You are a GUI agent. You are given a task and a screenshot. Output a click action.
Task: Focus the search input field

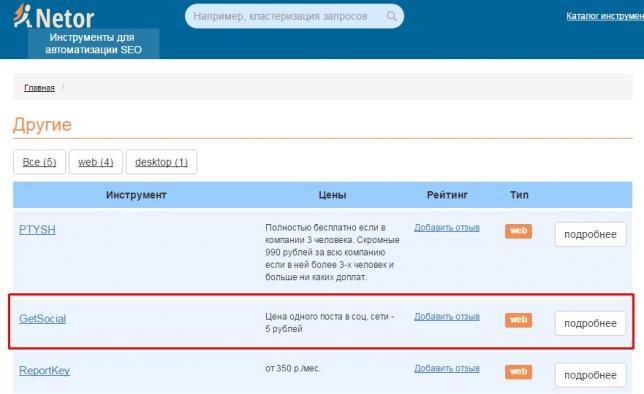click(294, 16)
